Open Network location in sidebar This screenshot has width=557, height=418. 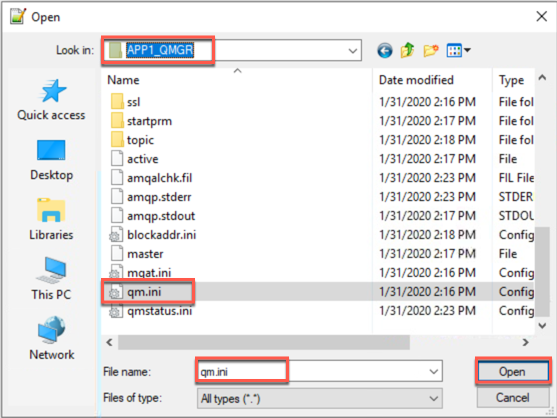point(52,338)
